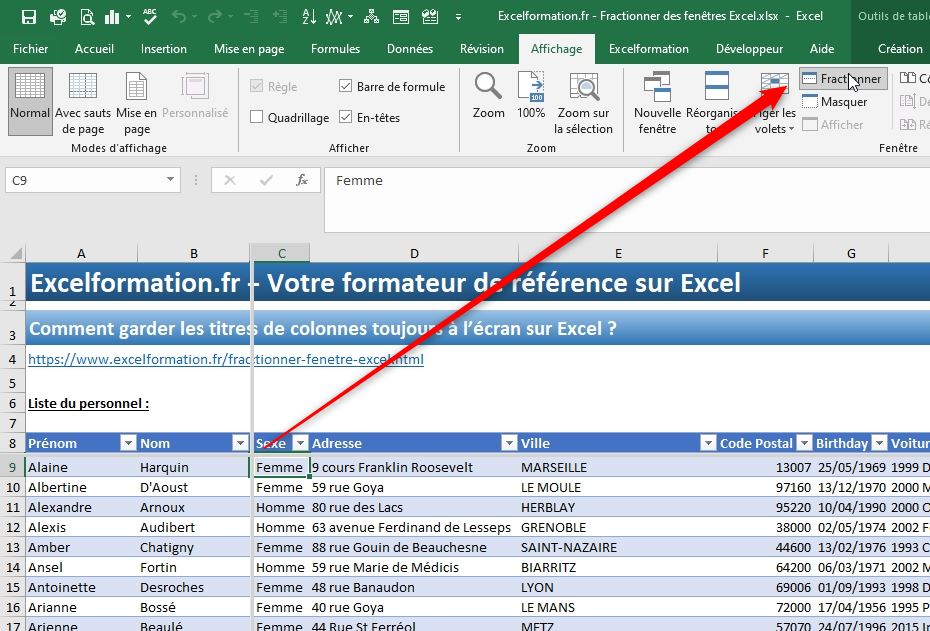Click the birthday cell 17/04/1956
The image size is (930, 631).
coord(851,607)
